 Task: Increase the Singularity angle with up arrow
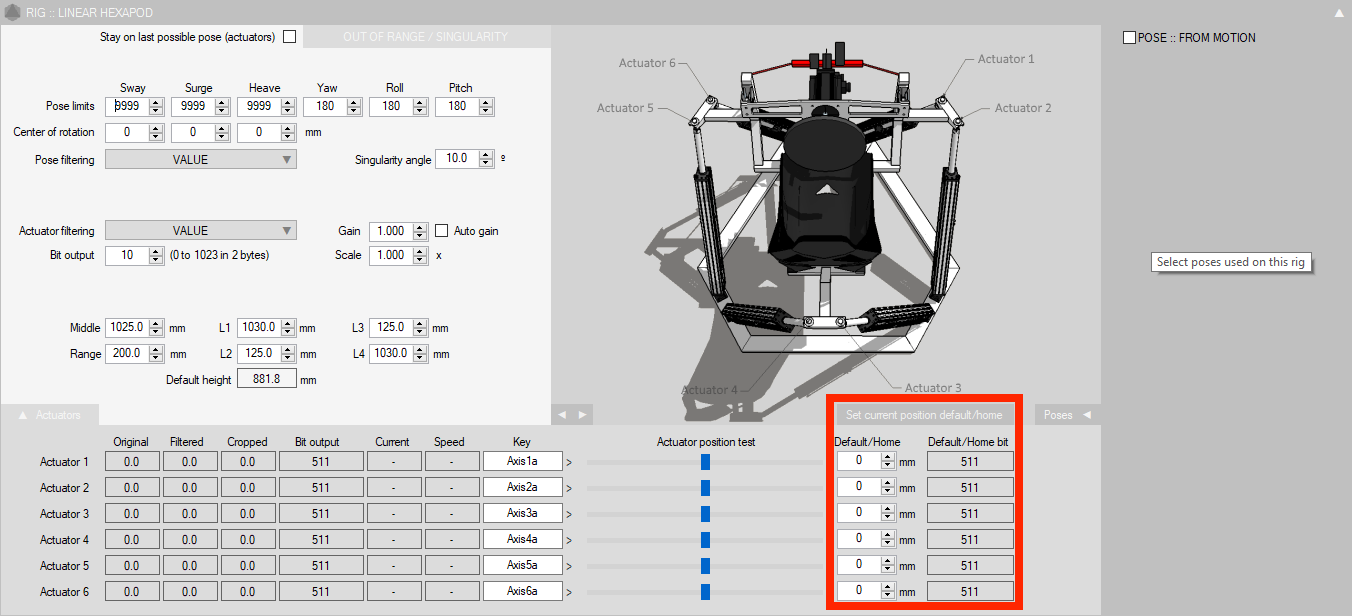tap(486, 154)
